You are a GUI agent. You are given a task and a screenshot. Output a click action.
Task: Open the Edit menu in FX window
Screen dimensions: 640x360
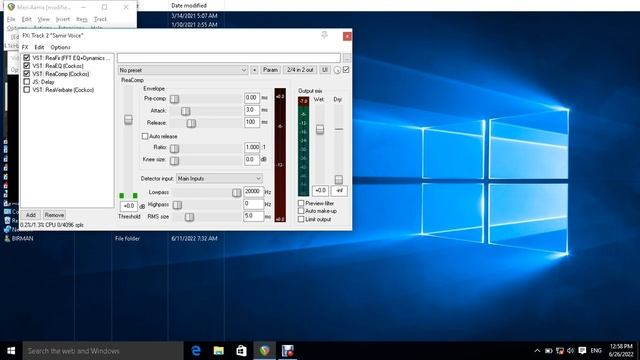pos(39,47)
